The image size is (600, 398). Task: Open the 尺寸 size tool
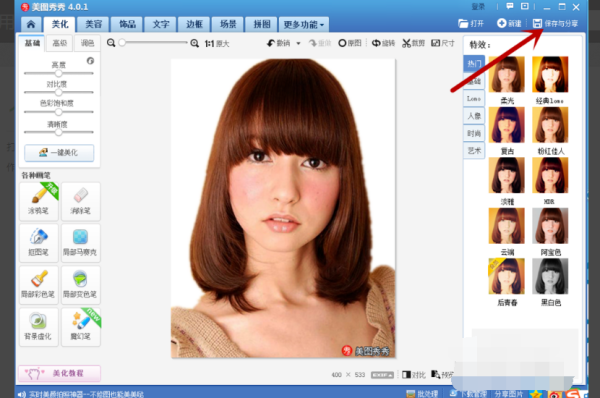coord(443,43)
